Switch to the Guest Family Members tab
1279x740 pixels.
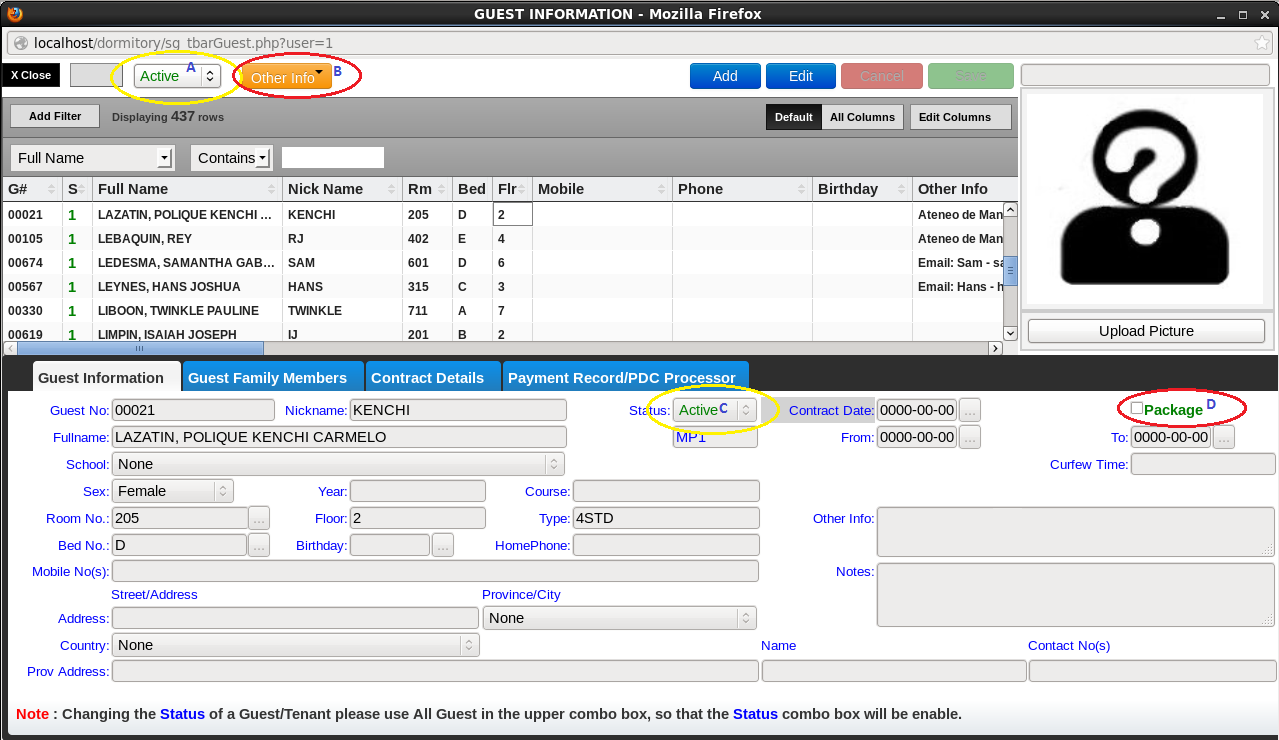point(267,378)
